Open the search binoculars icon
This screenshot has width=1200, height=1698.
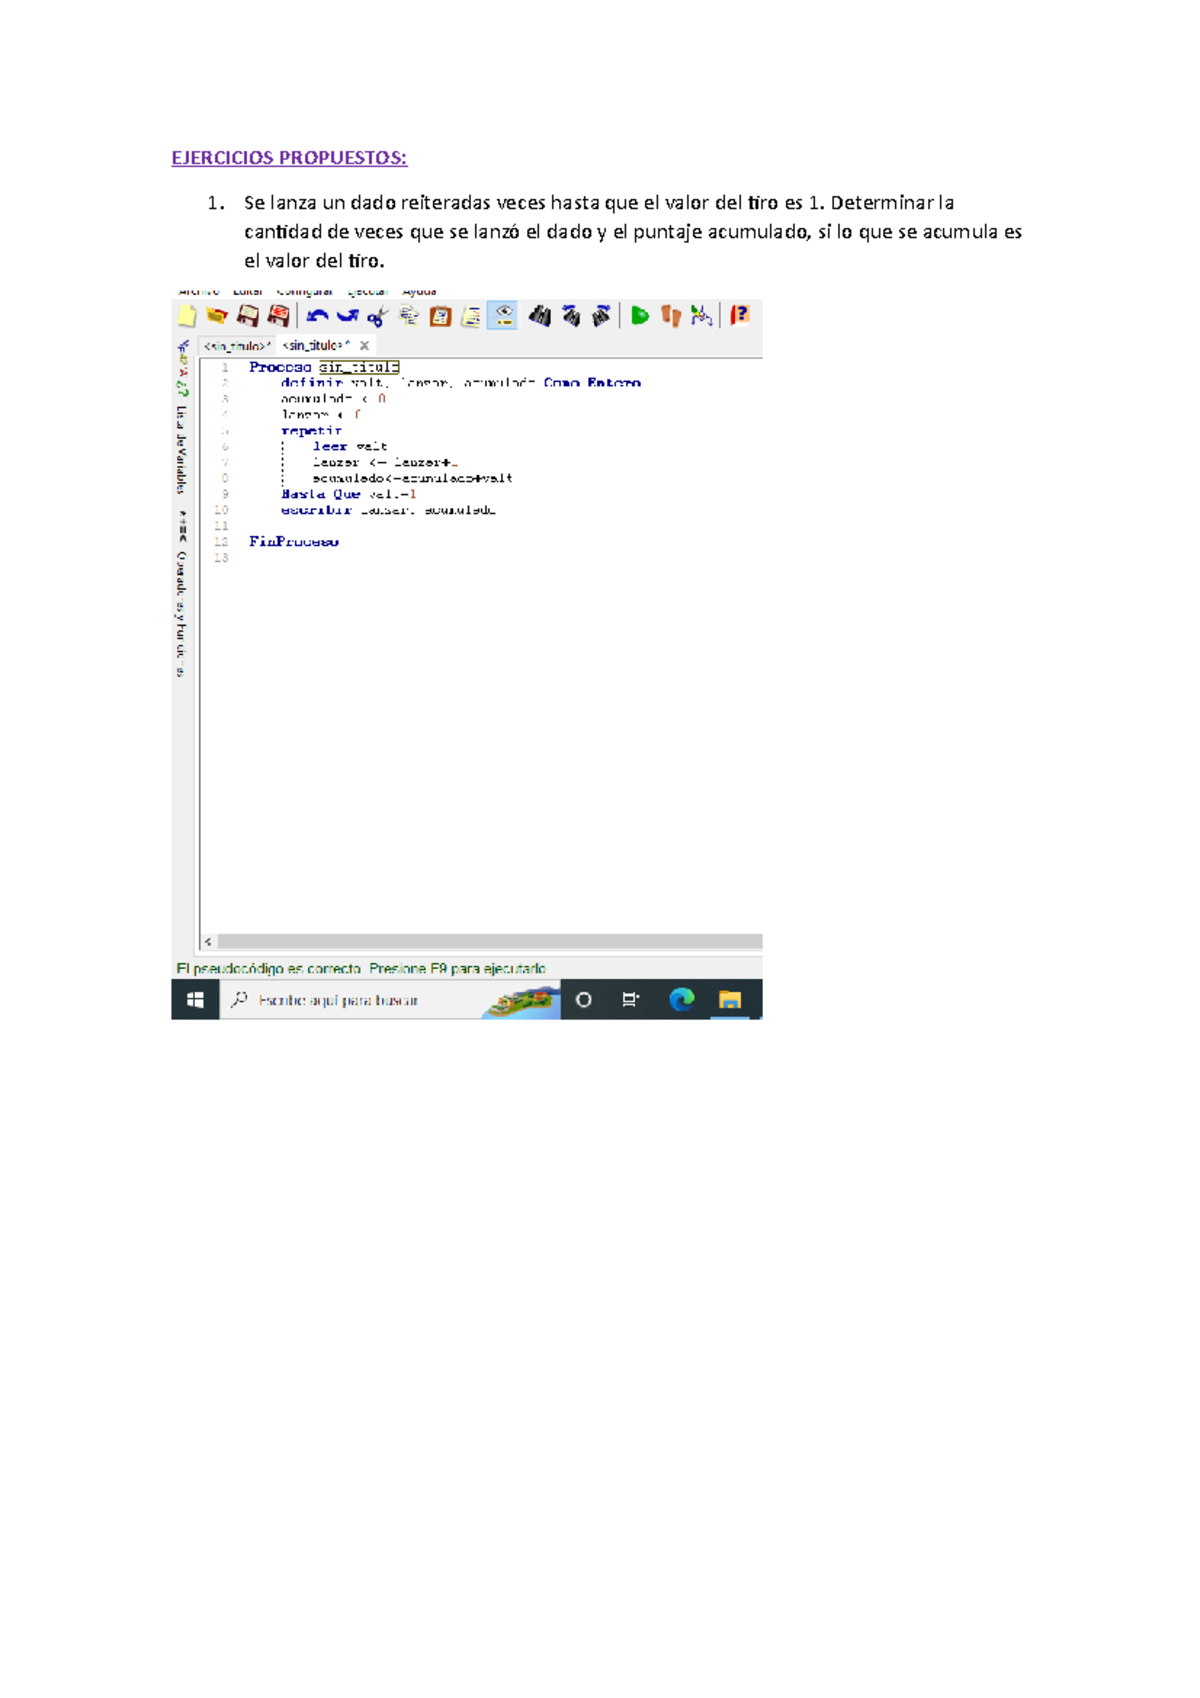540,317
